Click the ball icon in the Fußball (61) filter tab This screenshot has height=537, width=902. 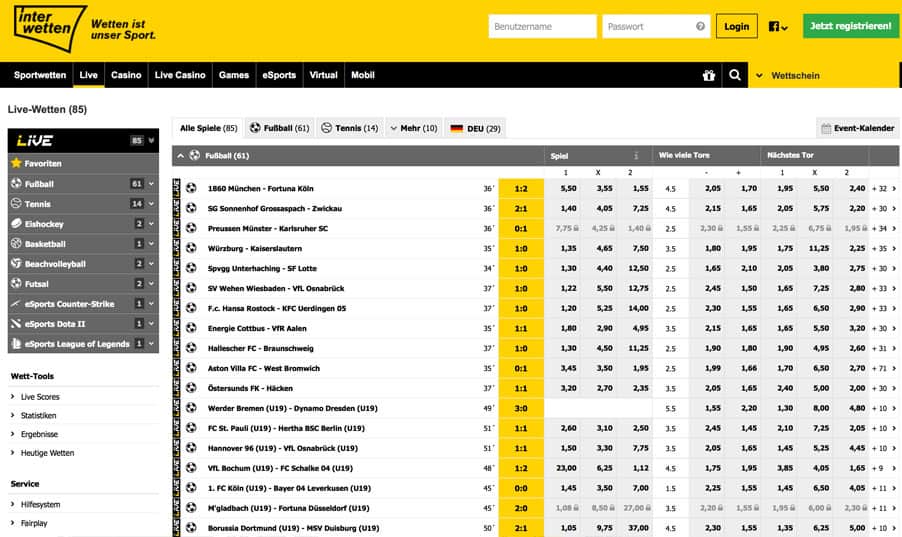pyautogui.click(x=255, y=128)
